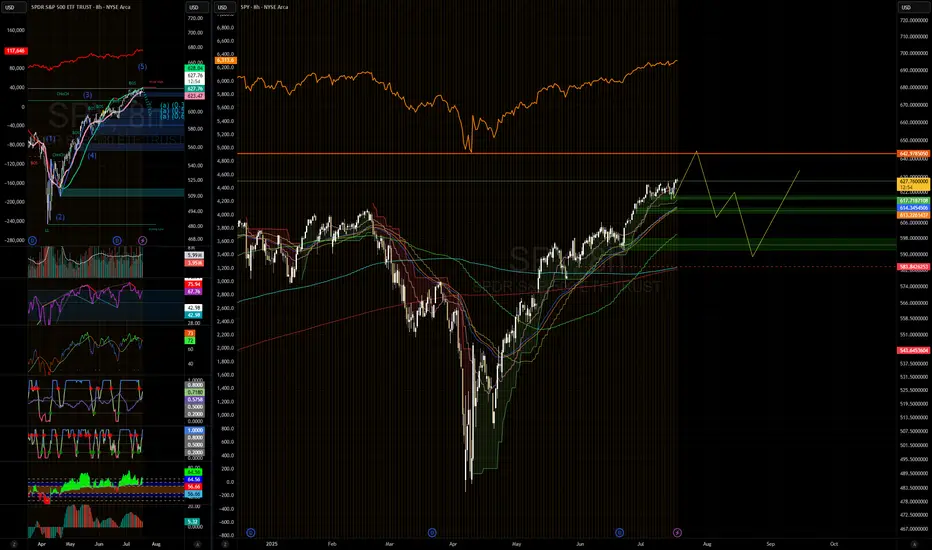The width and height of the screenshot is (932, 550).
Task: Click the red 117,646 value label
Action: coord(15,51)
